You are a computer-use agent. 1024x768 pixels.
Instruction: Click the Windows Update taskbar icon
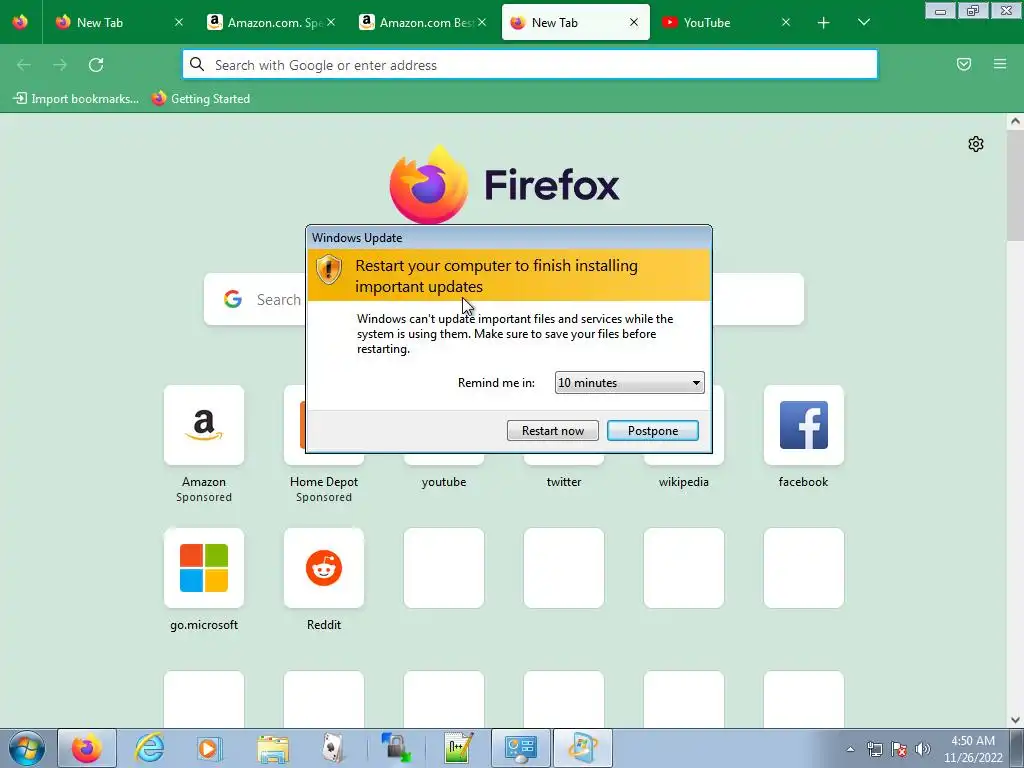583,748
